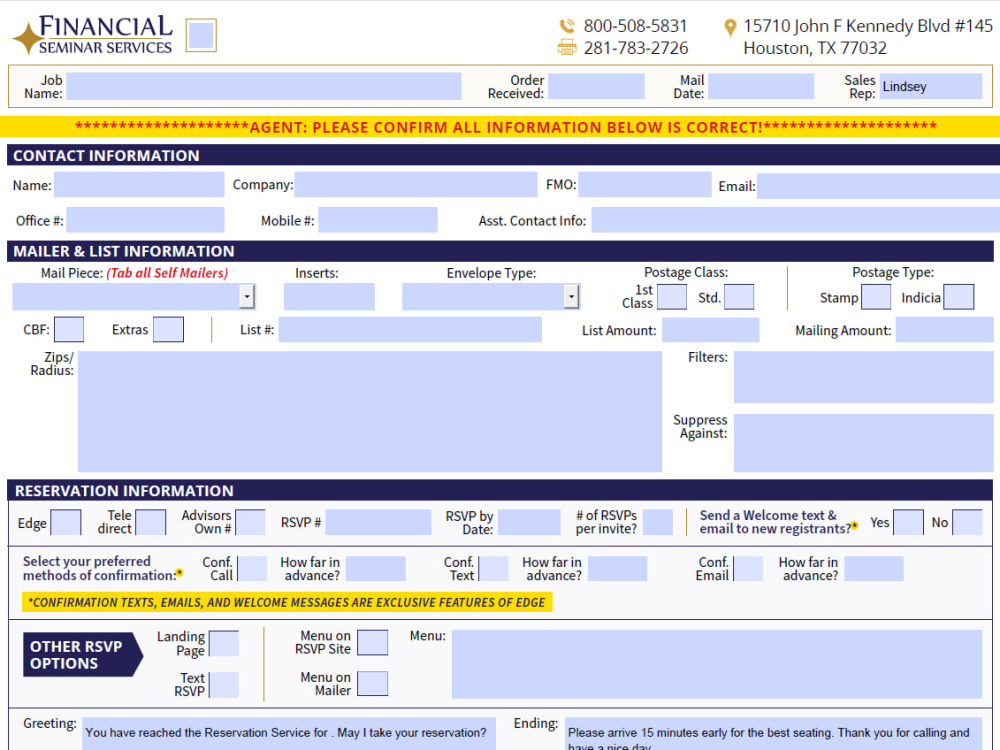Click the Mail Date field
This screenshot has height=750, width=1000.
pyautogui.click(x=761, y=86)
